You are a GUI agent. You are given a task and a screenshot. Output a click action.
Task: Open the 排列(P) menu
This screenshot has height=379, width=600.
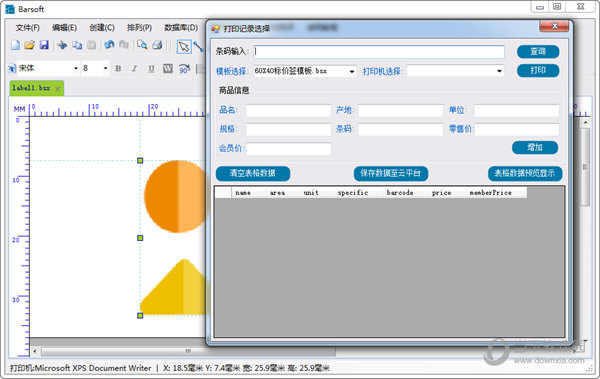[139, 28]
